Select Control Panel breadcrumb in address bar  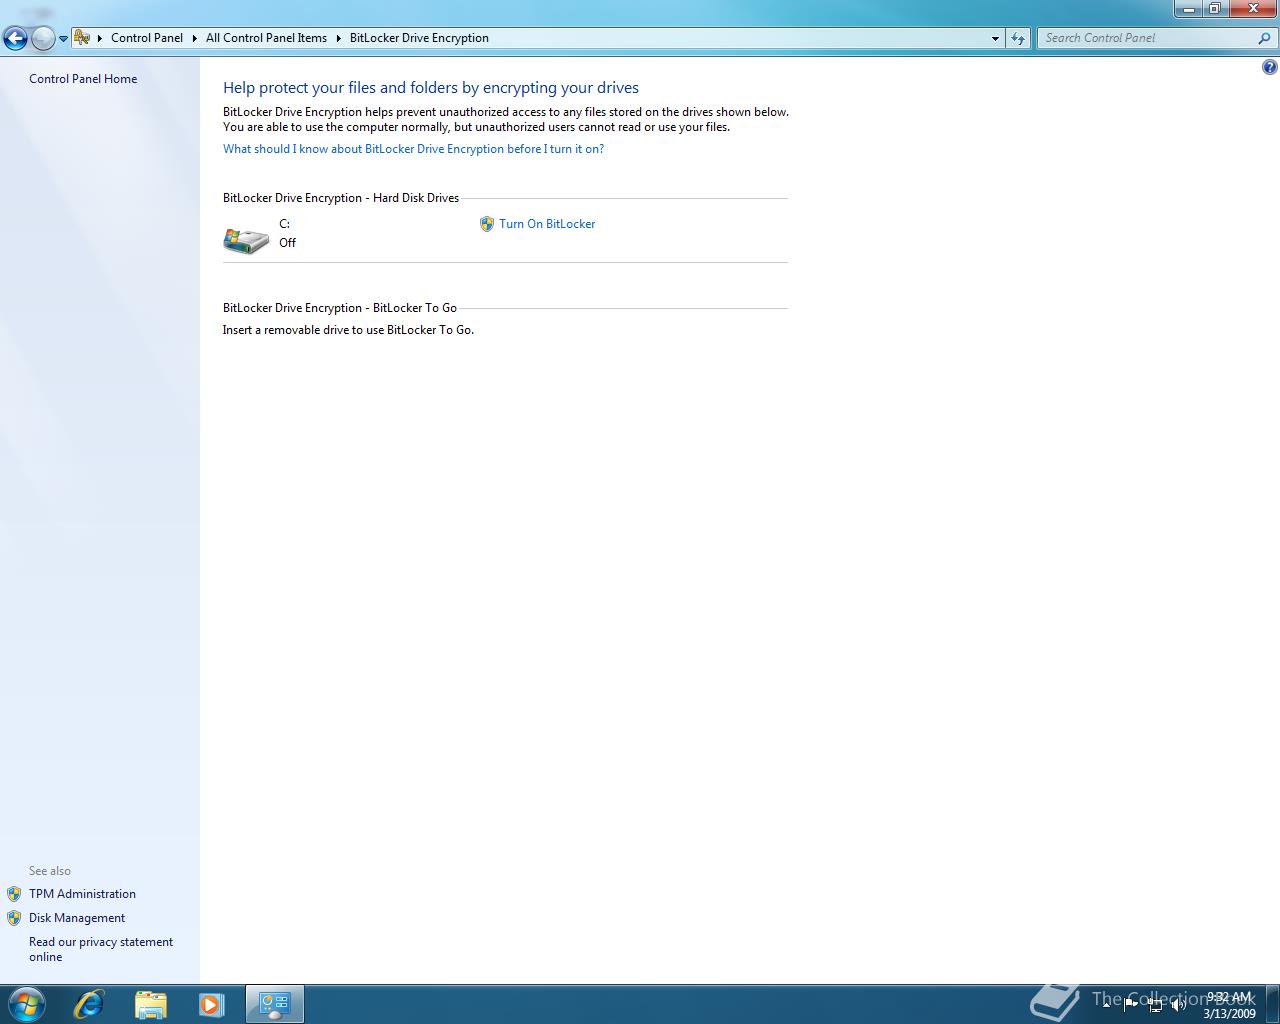pos(147,38)
